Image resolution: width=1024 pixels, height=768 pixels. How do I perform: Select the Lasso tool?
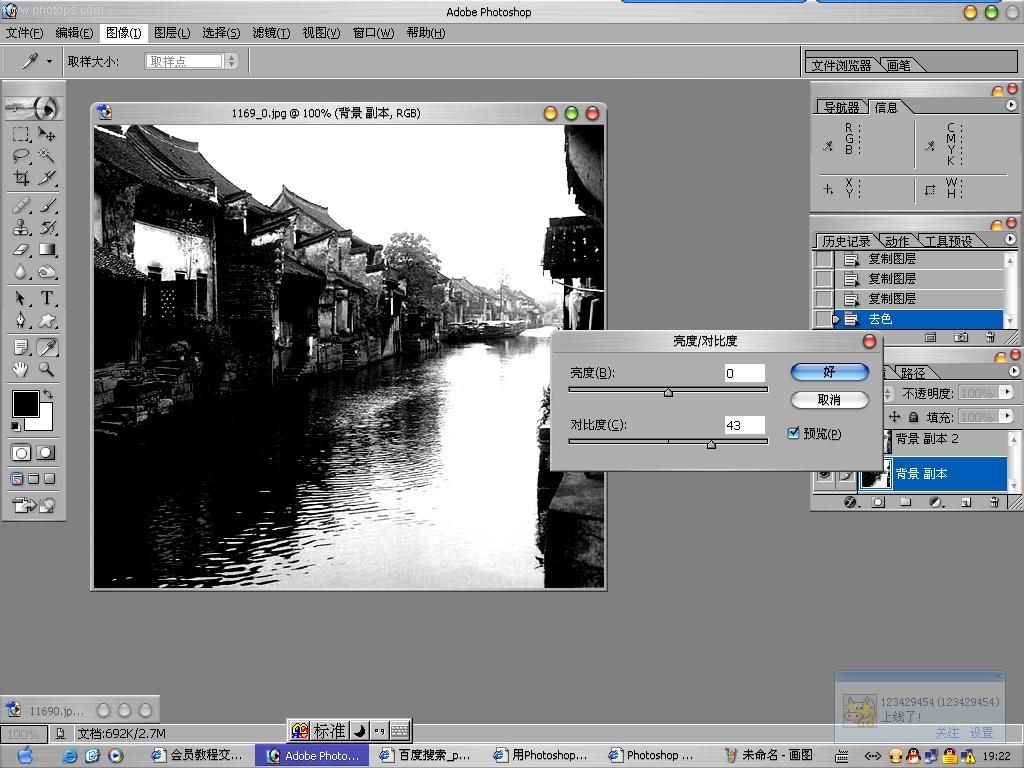tap(21, 155)
